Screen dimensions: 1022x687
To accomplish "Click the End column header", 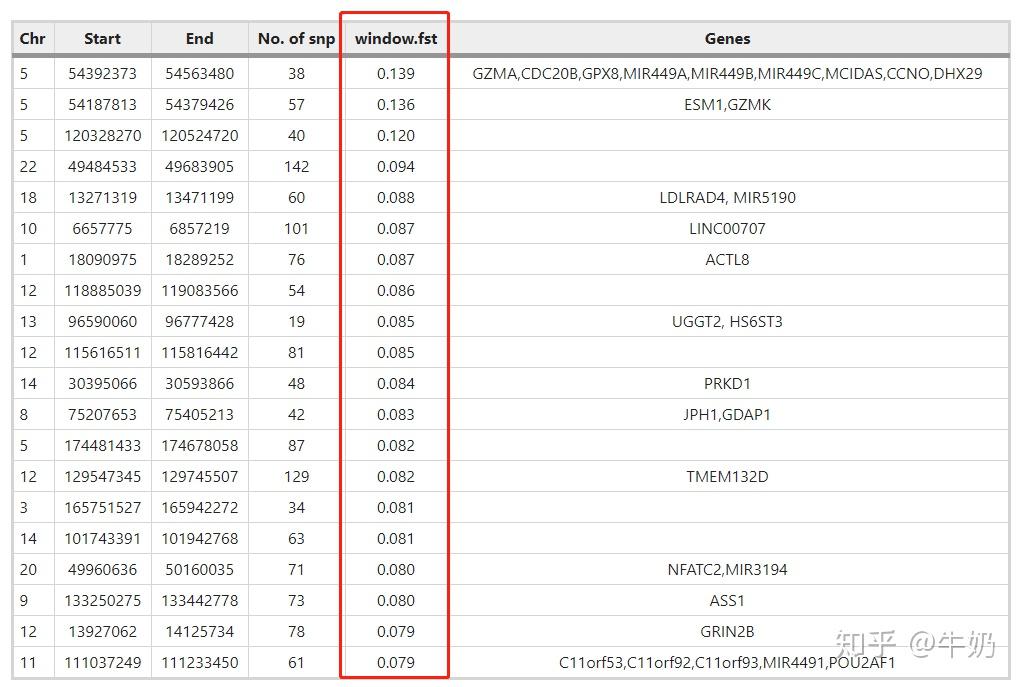I will point(199,39).
